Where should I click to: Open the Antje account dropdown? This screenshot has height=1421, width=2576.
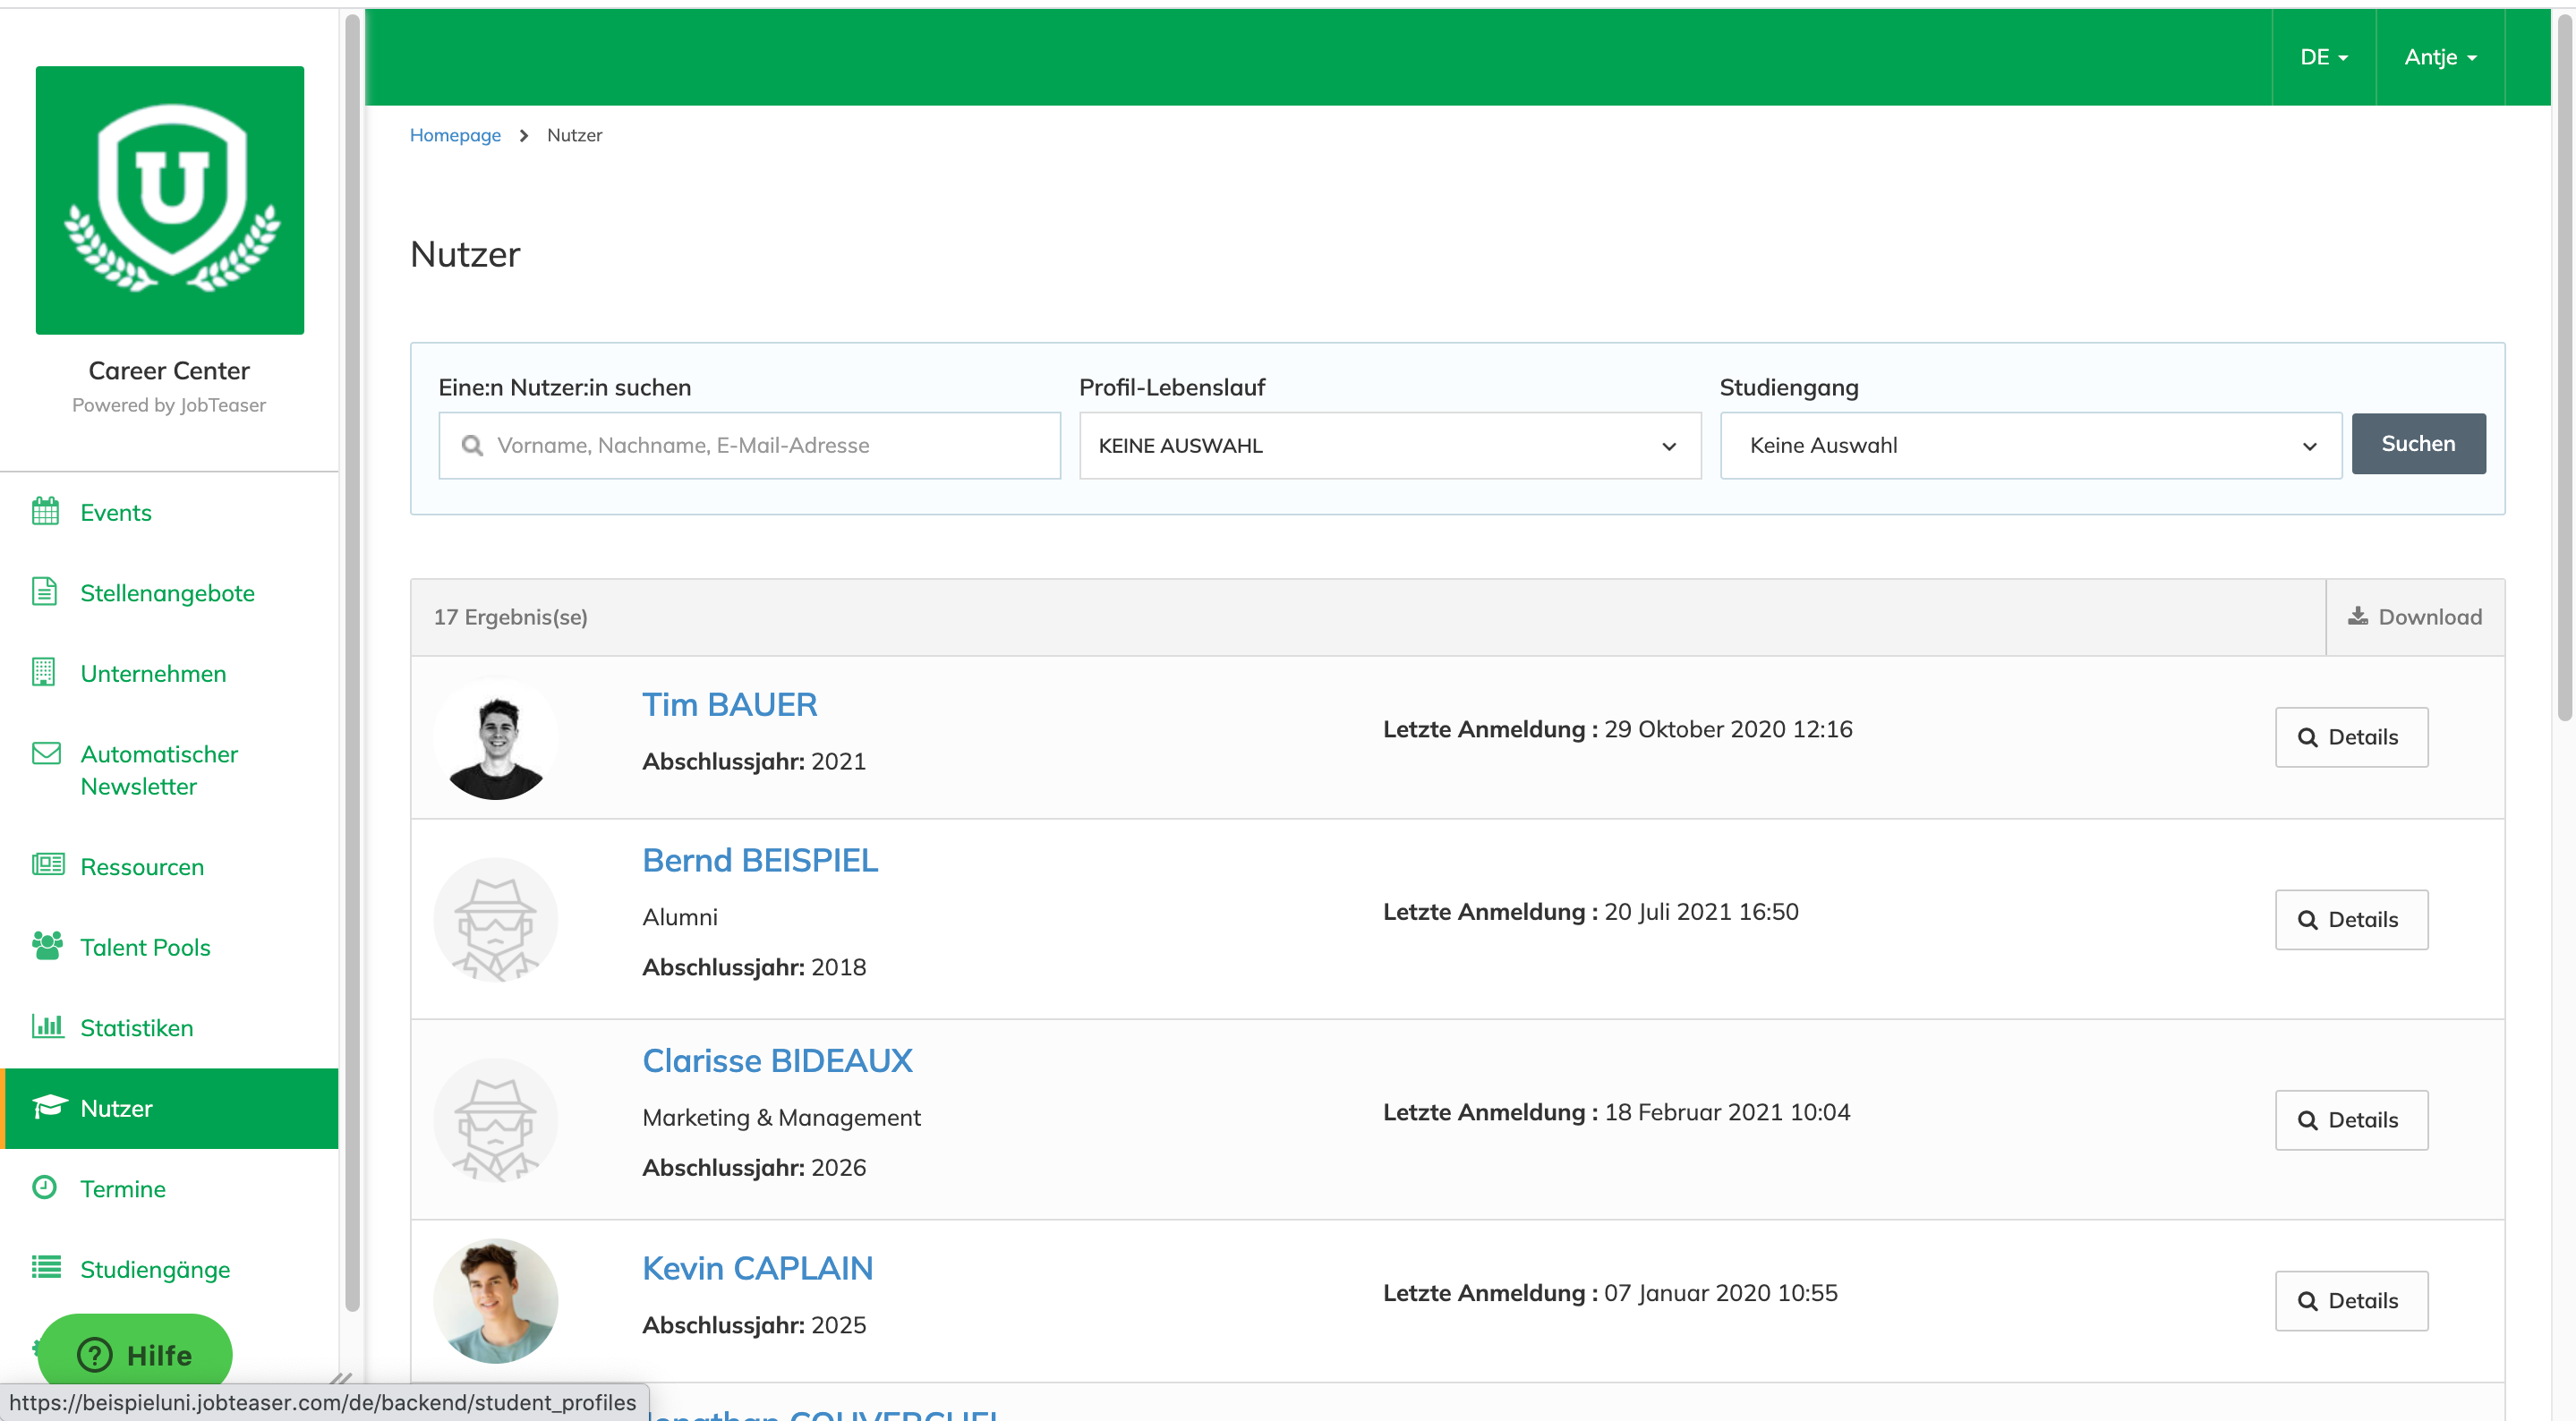(2440, 57)
